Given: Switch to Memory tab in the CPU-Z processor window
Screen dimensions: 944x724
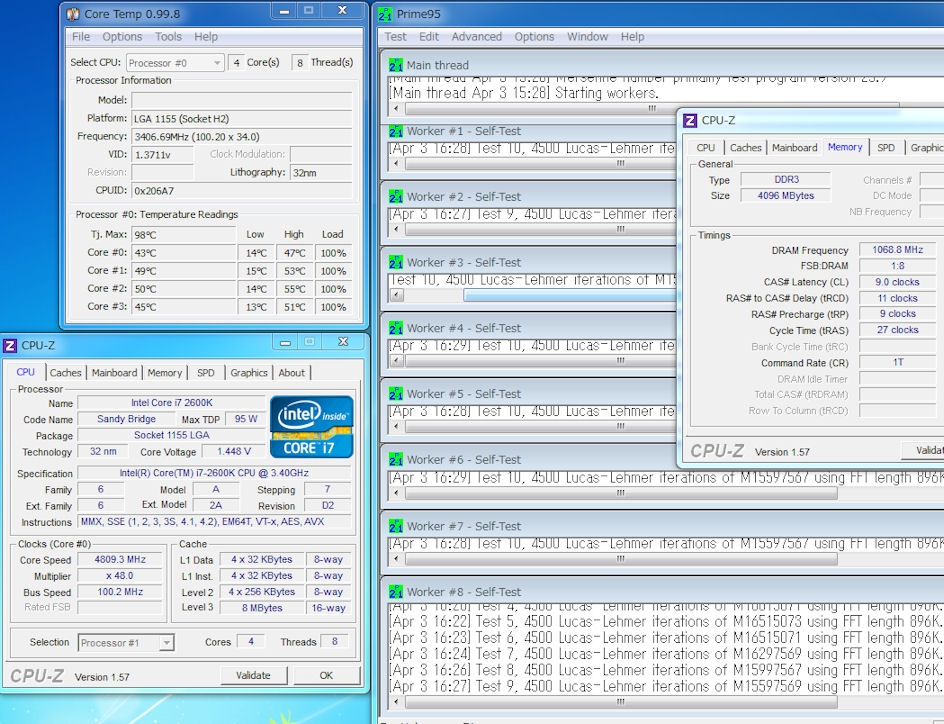Looking at the screenshot, I should (x=164, y=373).
